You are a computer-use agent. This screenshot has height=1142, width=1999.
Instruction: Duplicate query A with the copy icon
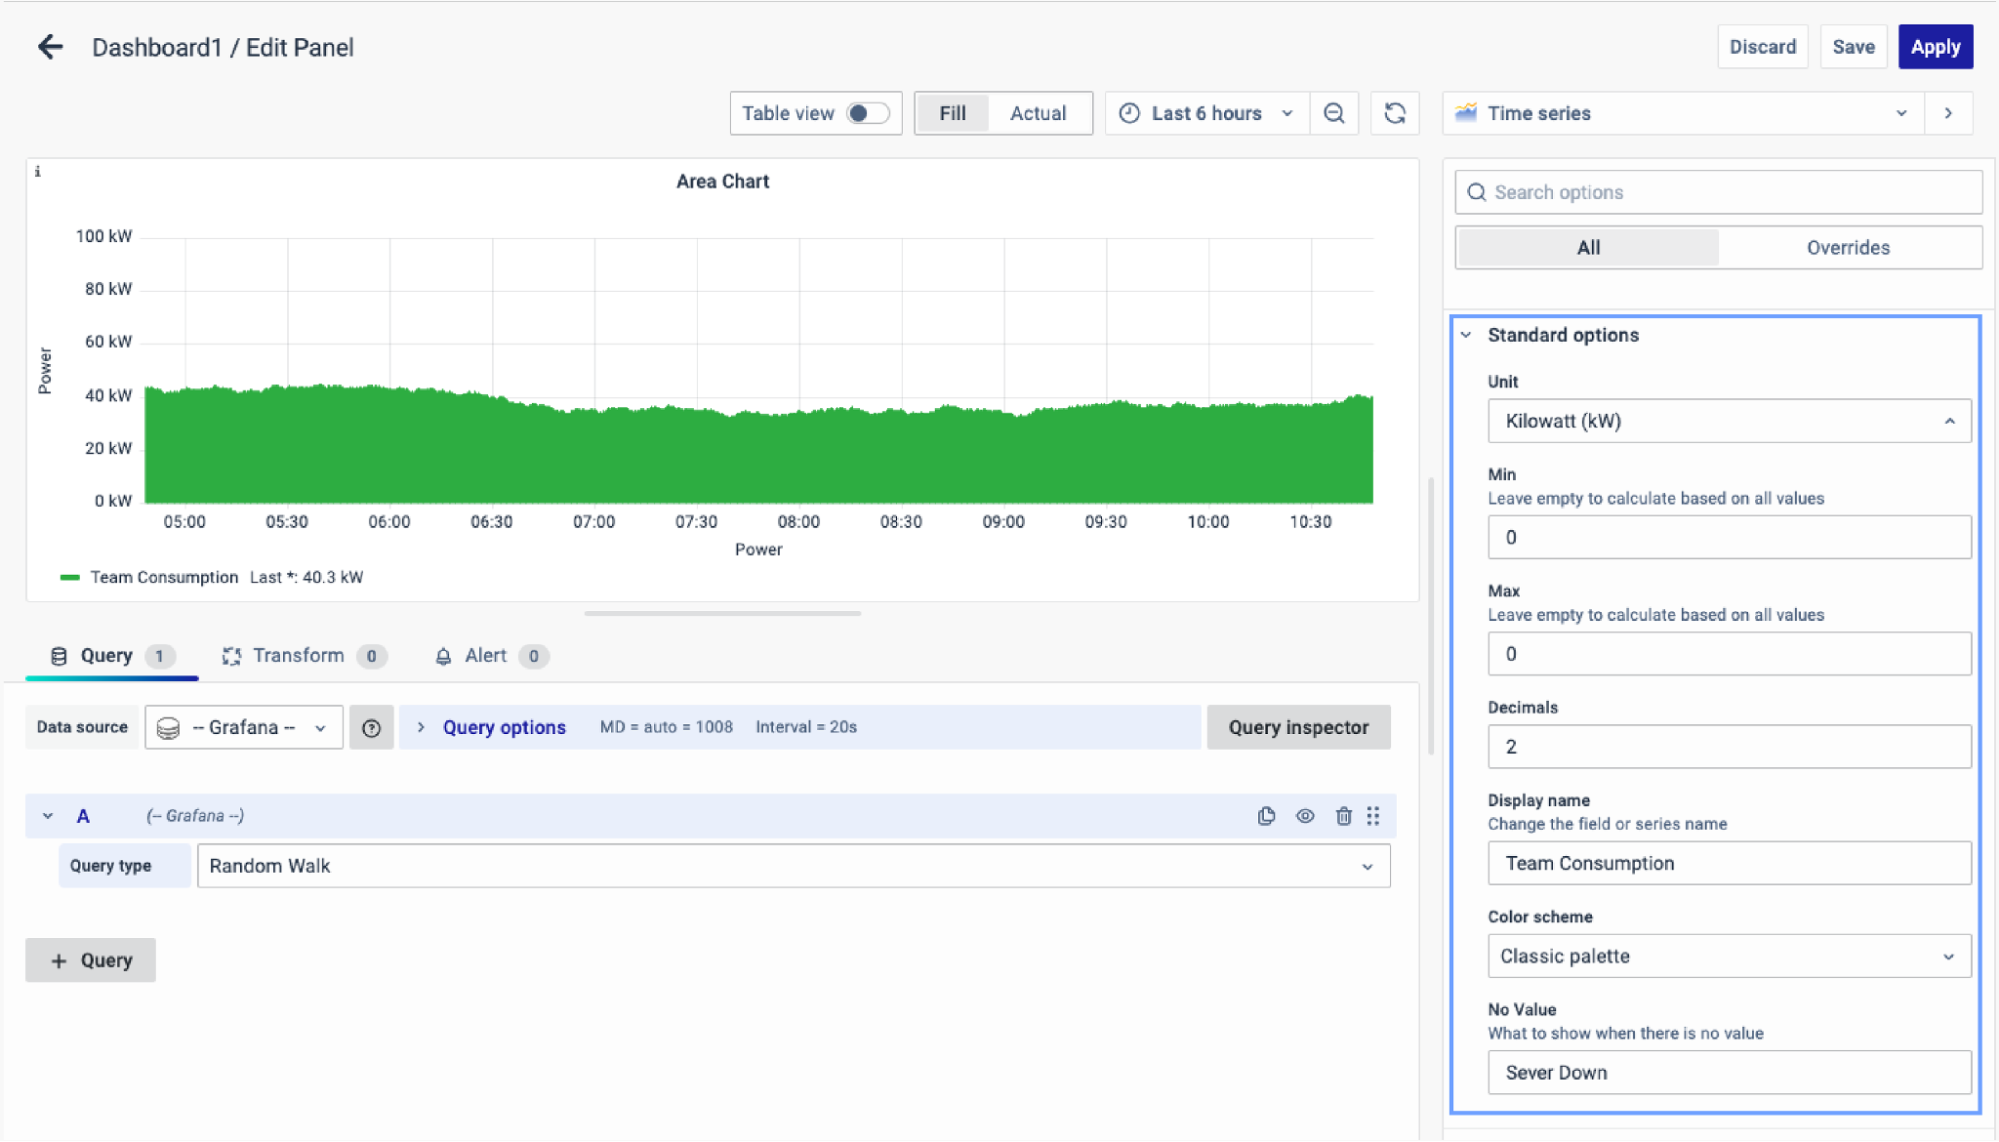(1266, 816)
